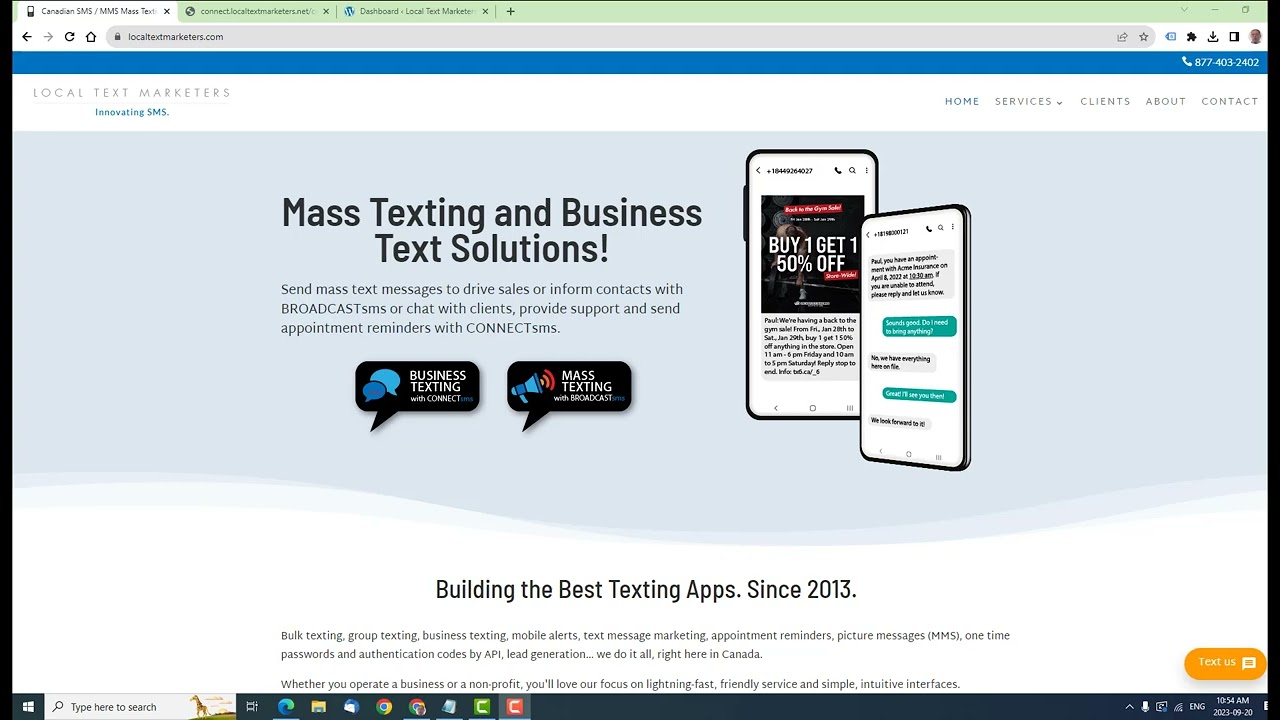Viewport: 1280px width, 720px height.
Task: Open a new browser tab
Action: [511, 11]
